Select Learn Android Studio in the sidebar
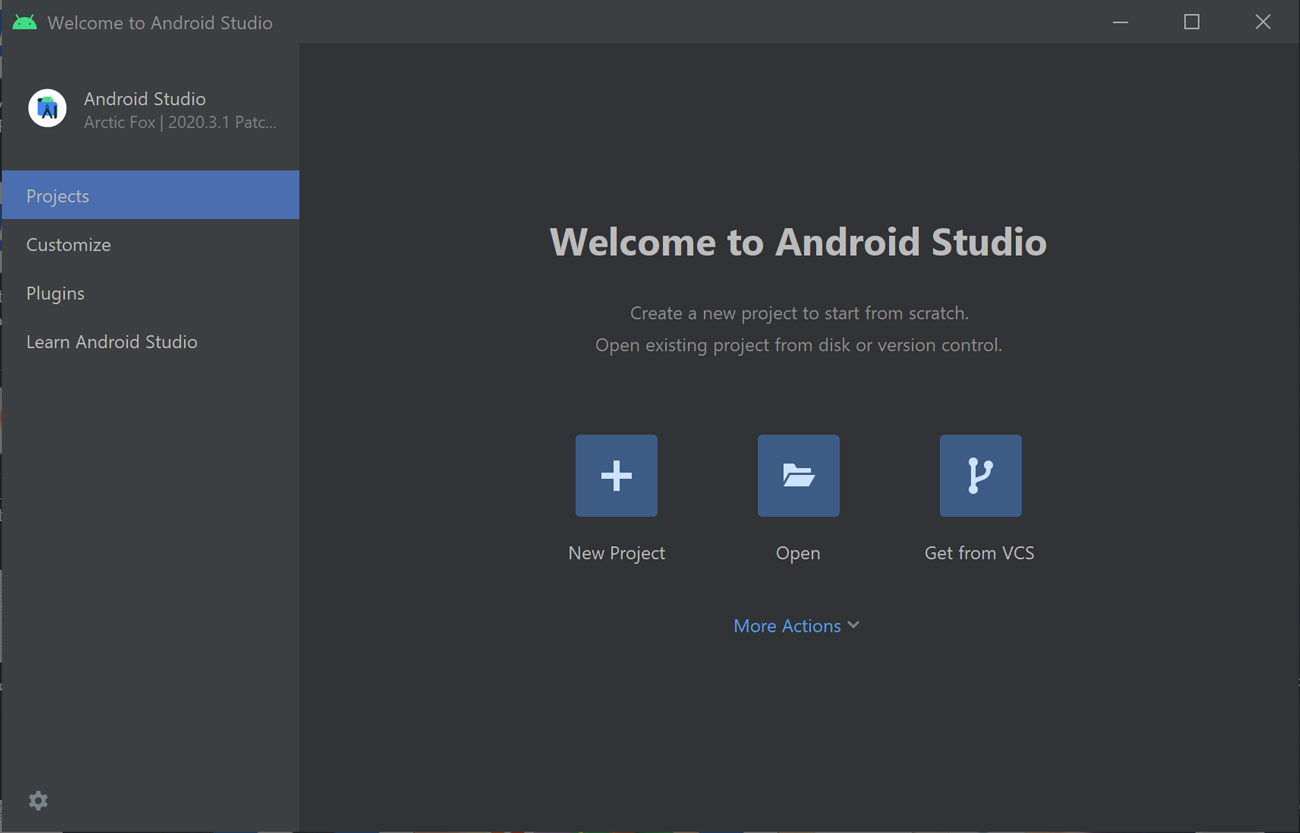This screenshot has width=1300, height=833. point(111,341)
